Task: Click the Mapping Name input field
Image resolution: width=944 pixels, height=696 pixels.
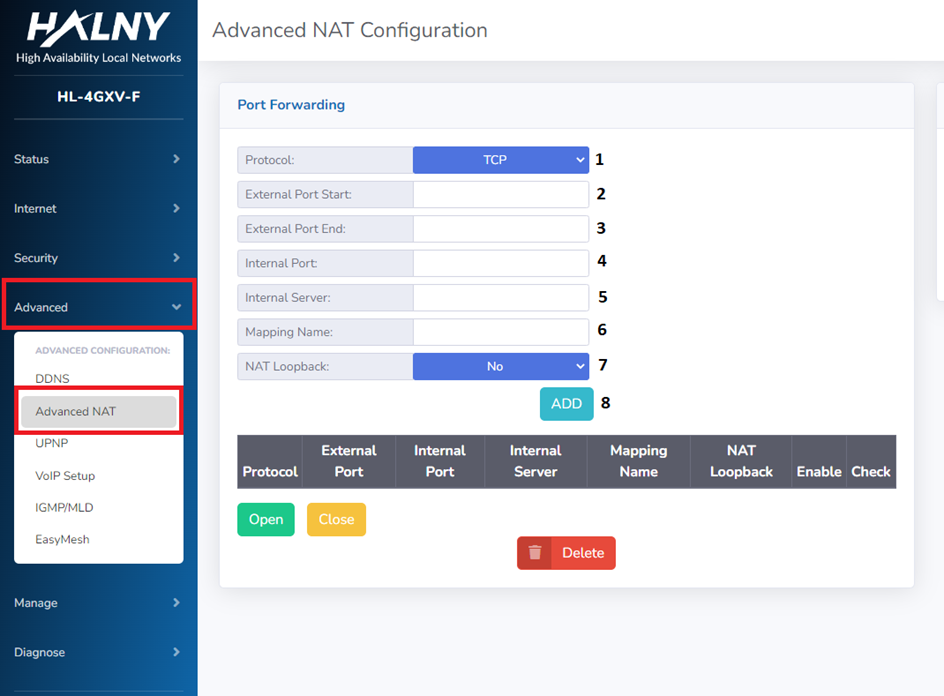Action: coord(501,332)
